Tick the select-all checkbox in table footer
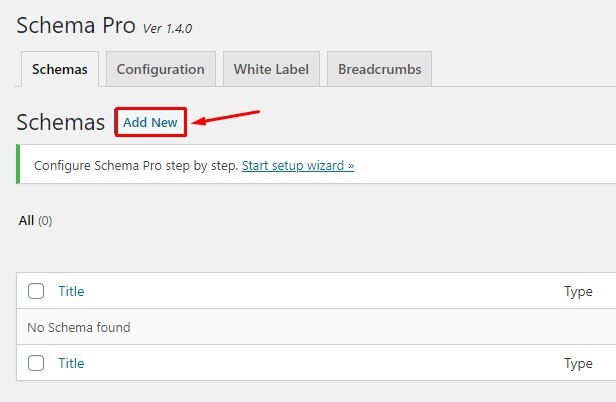Viewport: 616px width, 402px height. [37, 364]
